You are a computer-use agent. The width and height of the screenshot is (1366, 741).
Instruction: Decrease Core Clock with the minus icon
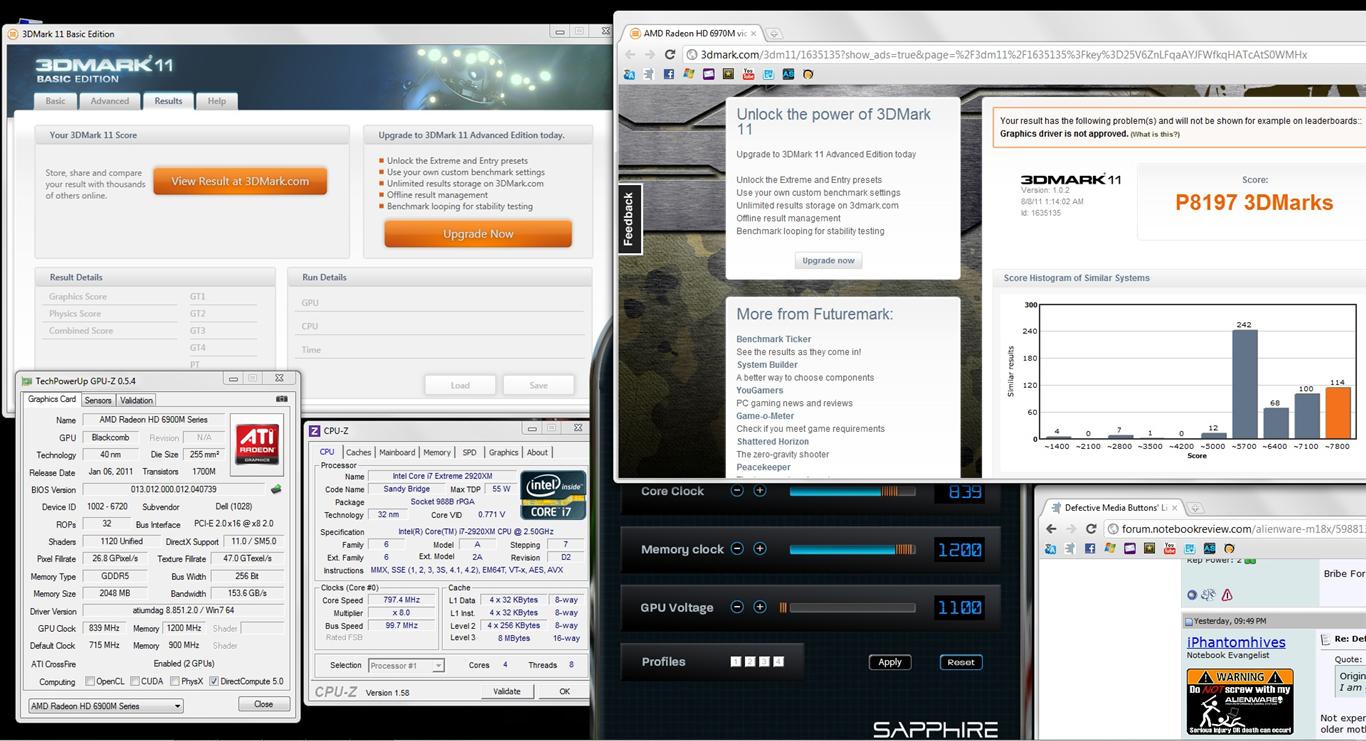click(737, 491)
